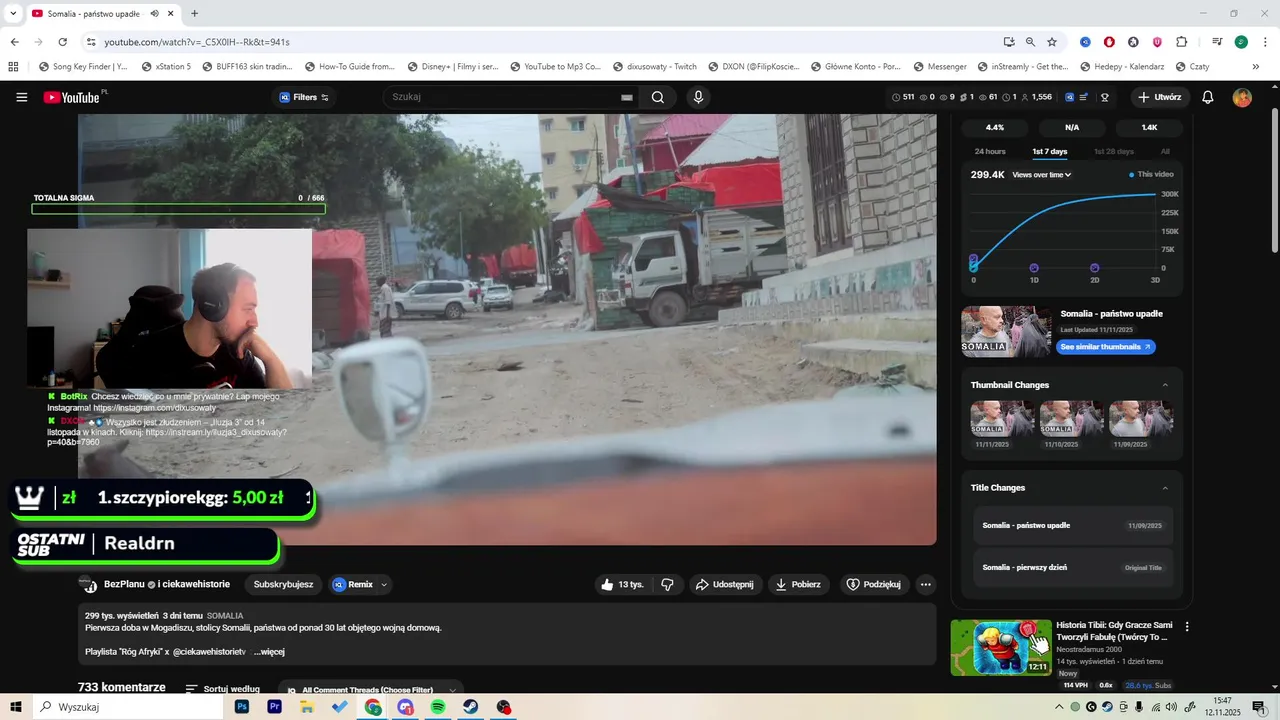Start voice search with the microphone icon
Viewport: 1280px width, 720px height.
[x=698, y=97]
